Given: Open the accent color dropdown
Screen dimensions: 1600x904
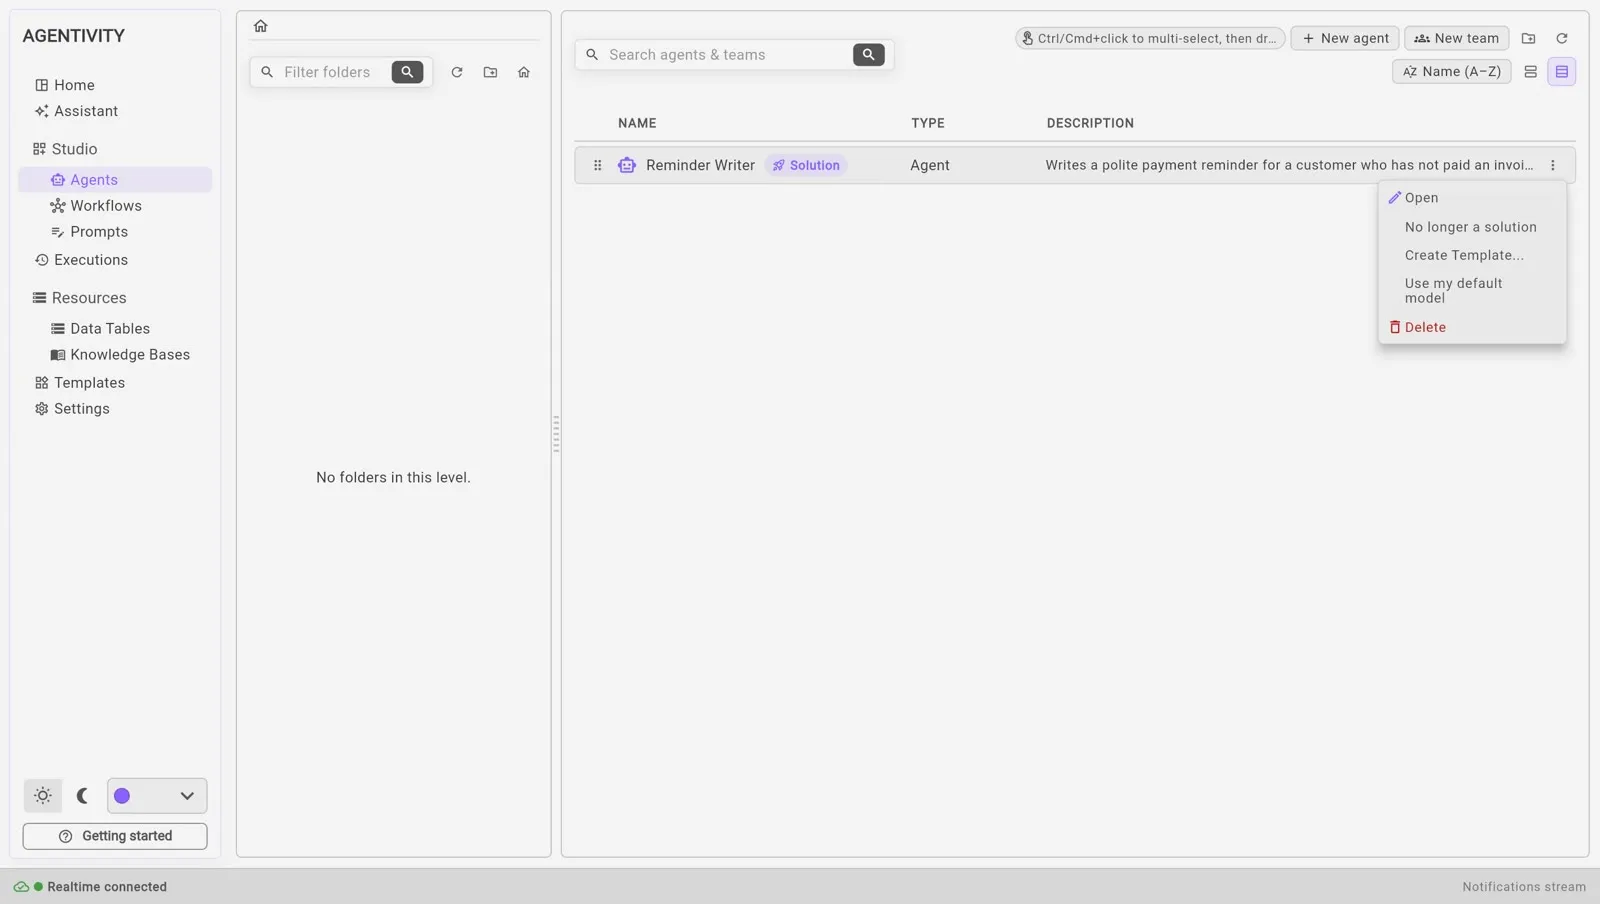Looking at the screenshot, I should [x=157, y=796].
